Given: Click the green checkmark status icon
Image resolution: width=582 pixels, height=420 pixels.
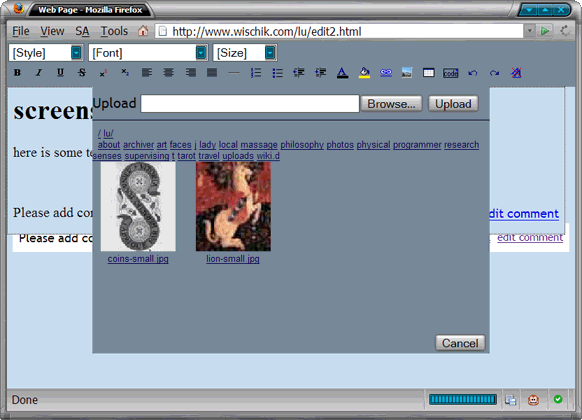Looking at the screenshot, I should [558, 399].
